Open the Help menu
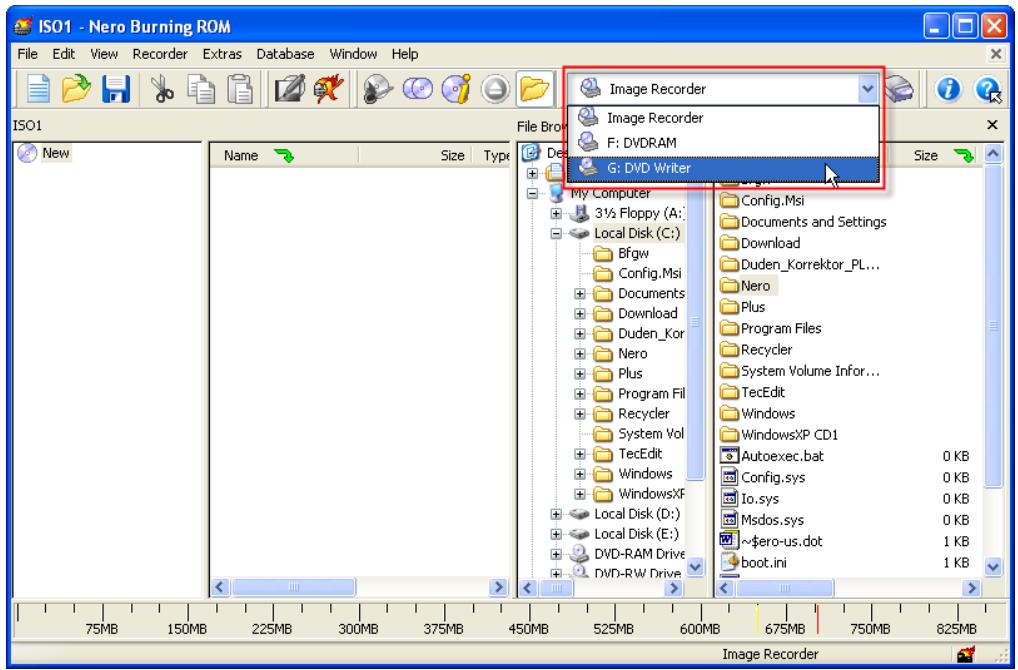The height and width of the screenshot is (670, 1018). 404,54
